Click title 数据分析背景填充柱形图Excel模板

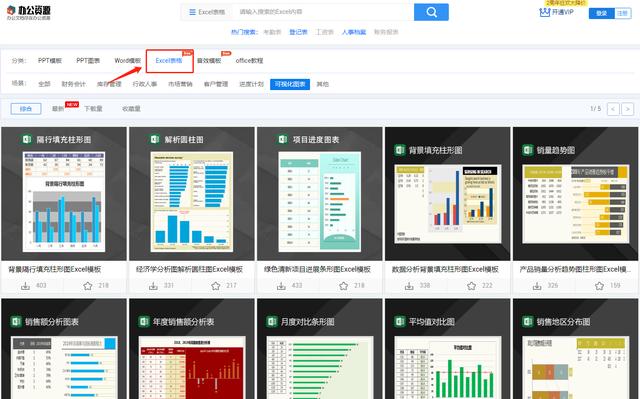[x=445, y=269]
